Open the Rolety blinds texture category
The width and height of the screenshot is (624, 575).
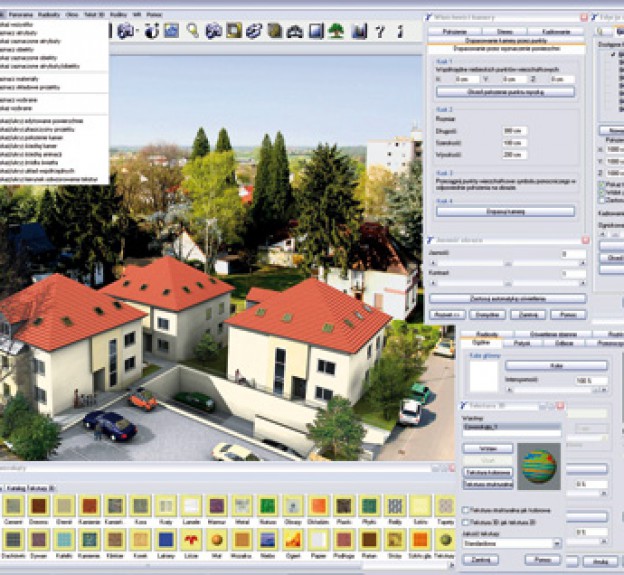tap(395, 506)
